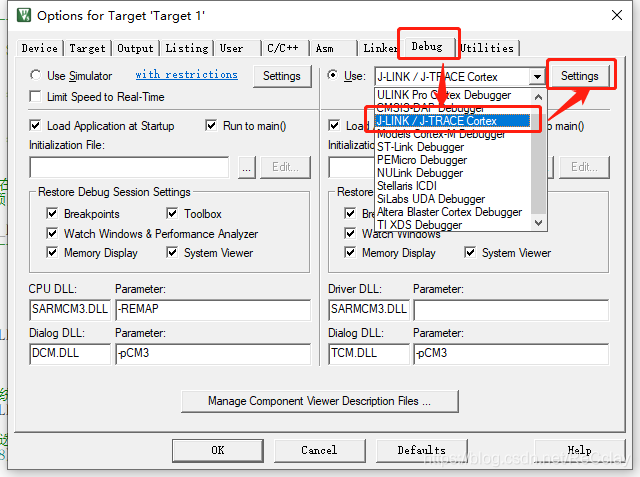The height and width of the screenshot is (477, 640).
Task: Click the Keil uVision title bar icon
Action: [24, 15]
